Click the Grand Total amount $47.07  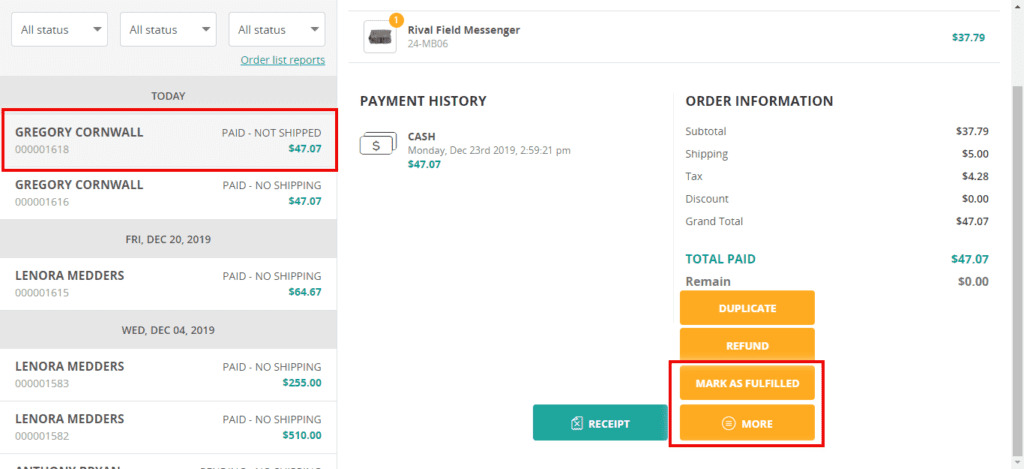[x=972, y=221]
